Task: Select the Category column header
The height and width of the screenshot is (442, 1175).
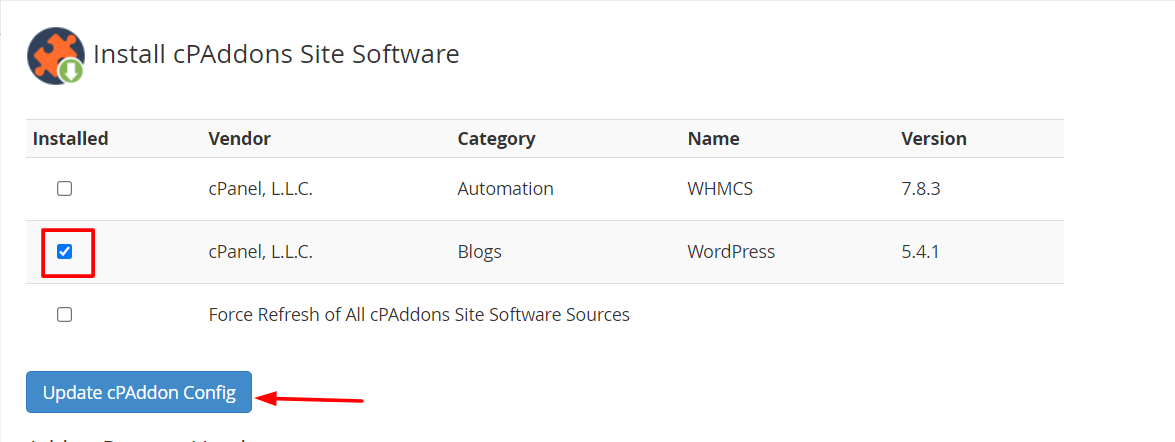Action: [496, 139]
